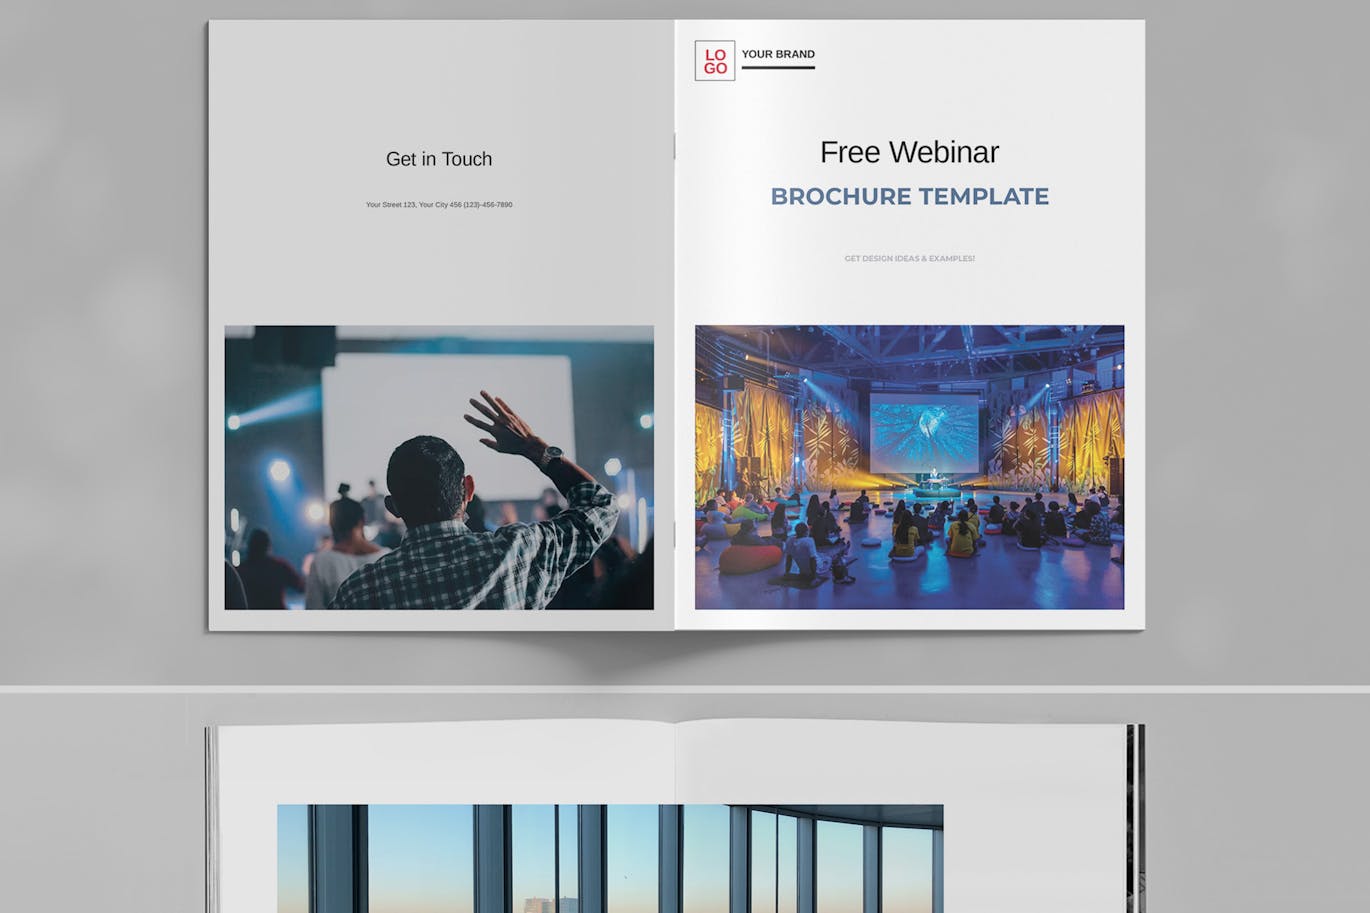This screenshot has height=913, width=1370.
Task: Click the window skyline photo in lower spread
Action: pyautogui.click(x=610, y=858)
